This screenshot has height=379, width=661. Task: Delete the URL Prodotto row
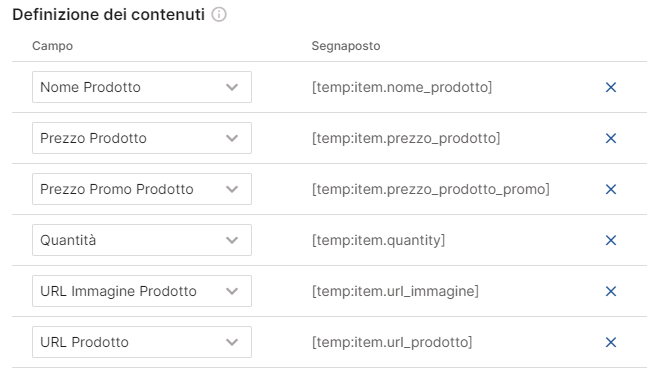(611, 342)
